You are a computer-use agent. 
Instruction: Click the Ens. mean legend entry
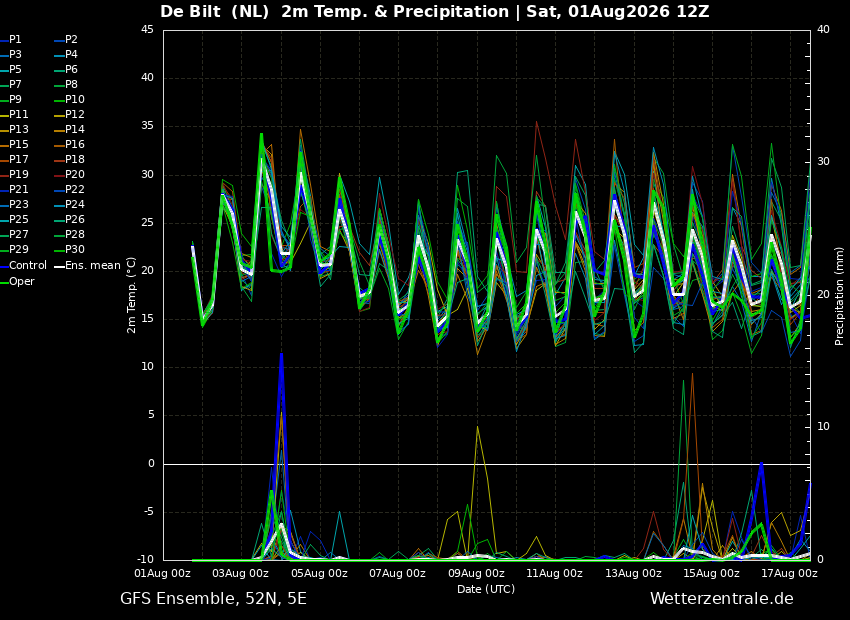[88, 266]
